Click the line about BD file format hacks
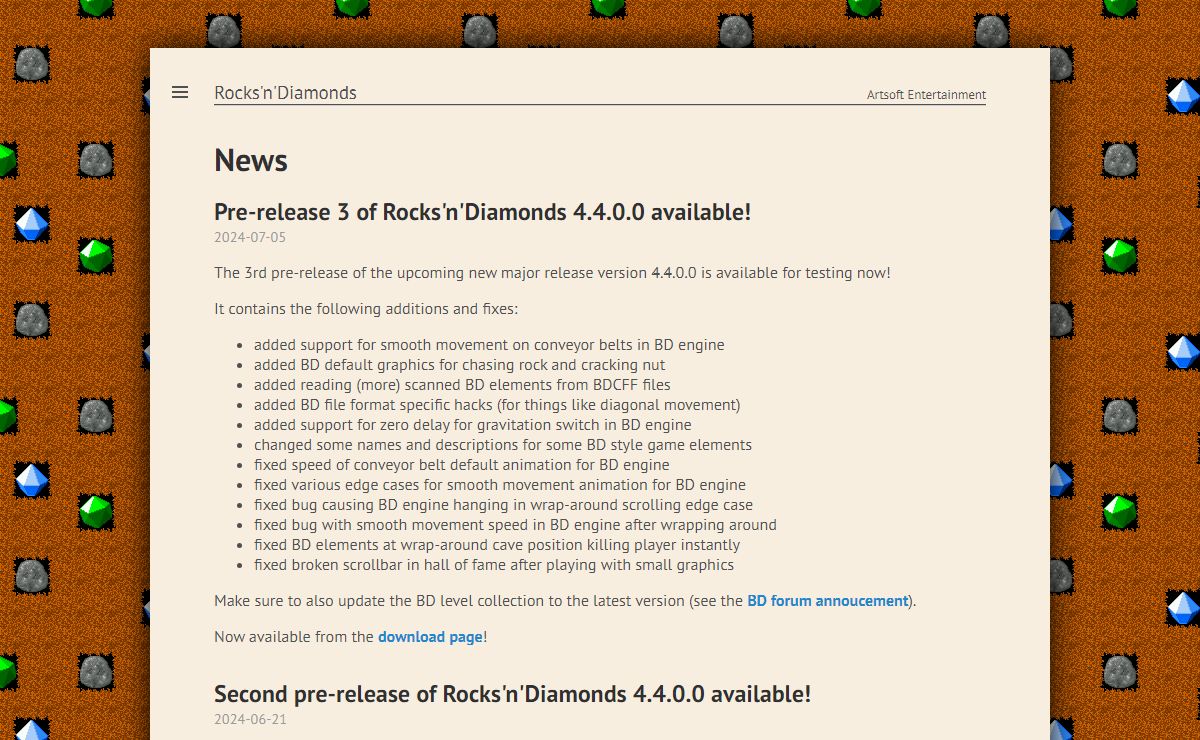 pos(497,405)
